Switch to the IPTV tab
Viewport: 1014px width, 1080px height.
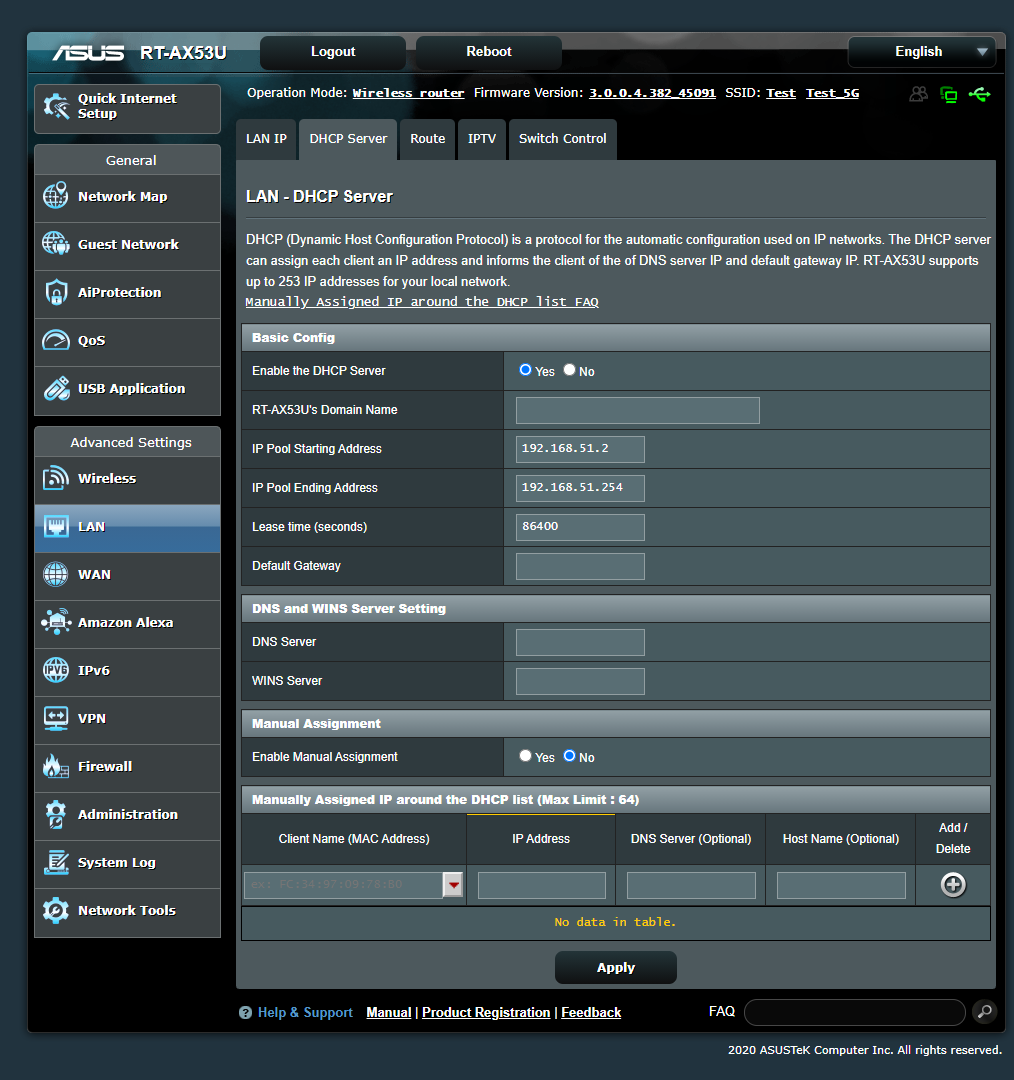(481, 139)
